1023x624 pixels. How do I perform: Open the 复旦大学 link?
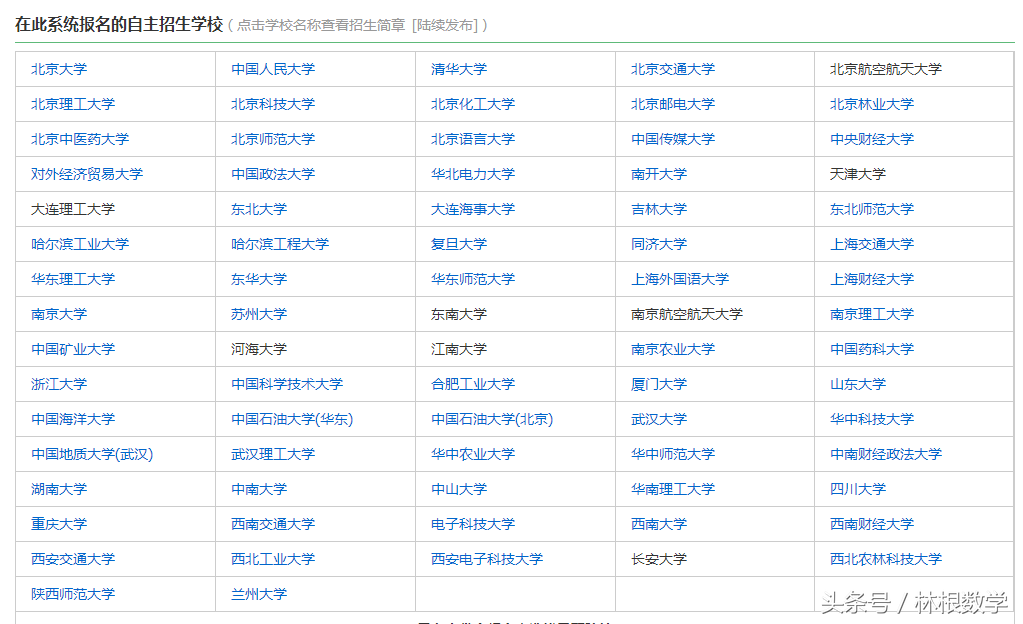(x=459, y=245)
